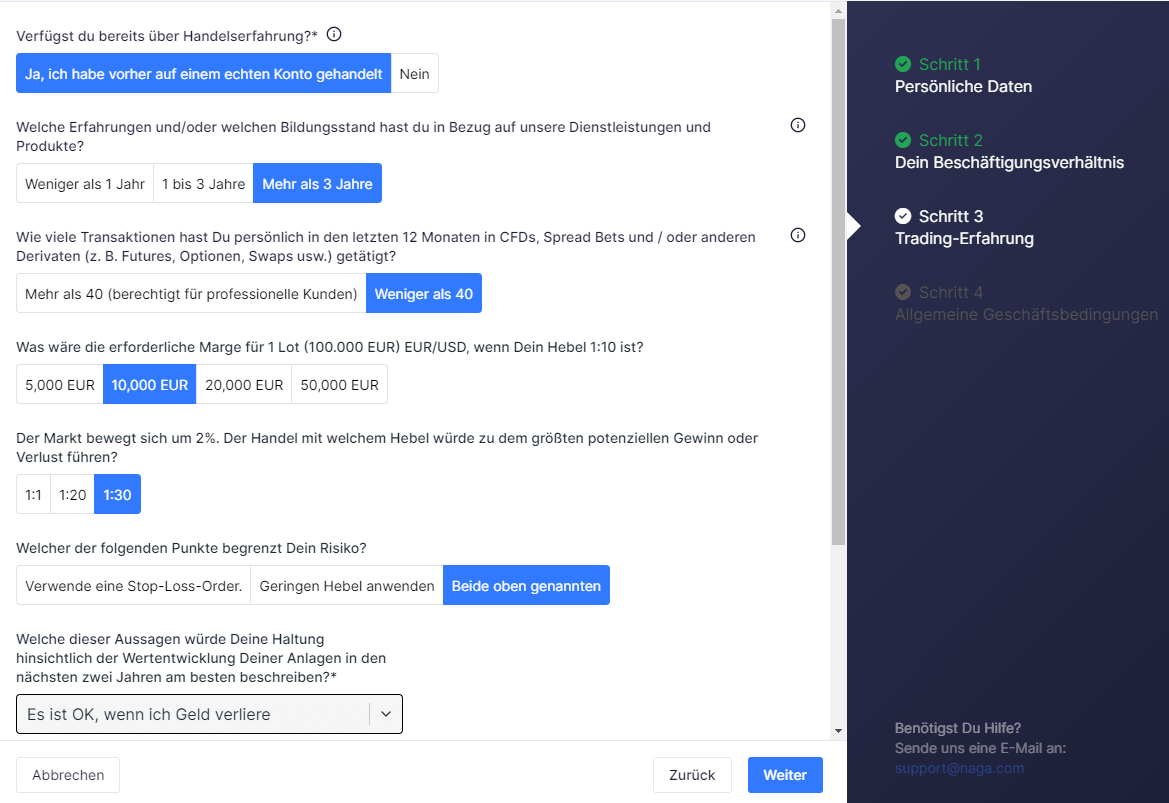Click greyed Schritt 4 checkmark icon
The height and width of the screenshot is (803, 1169).
[x=903, y=292]
